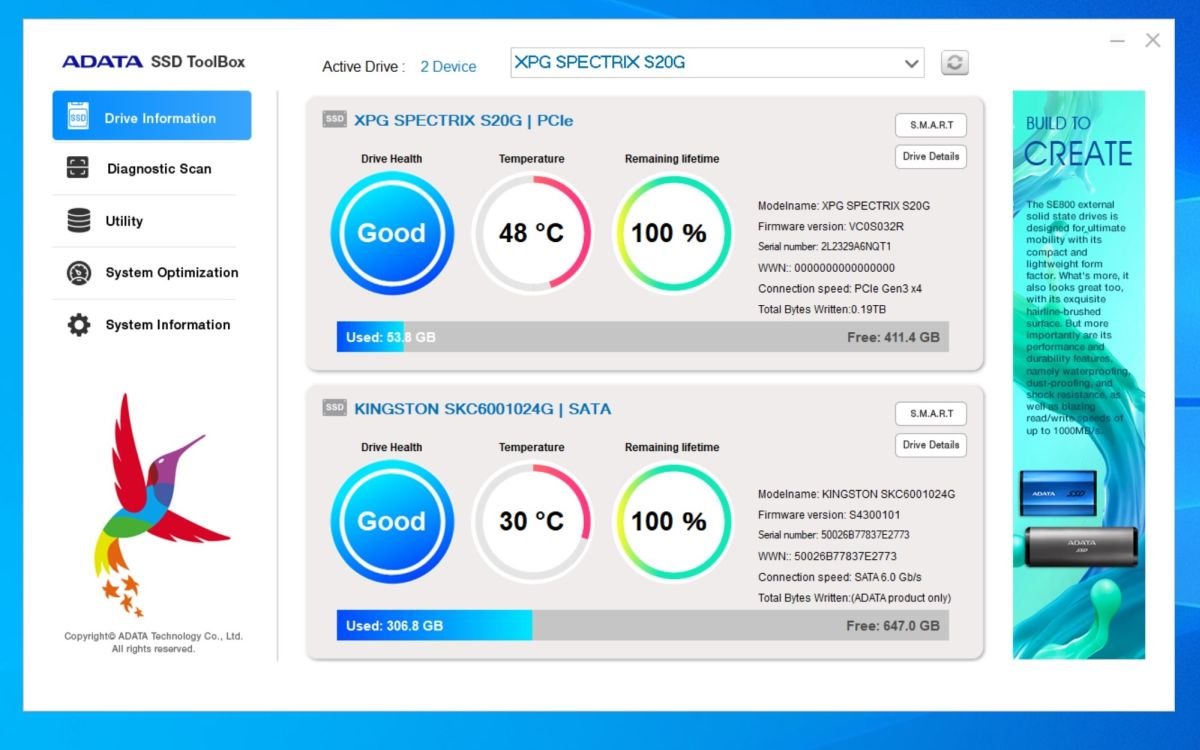Click the Utility database stack icon
Viewport: 1200px width, 750px height.
78,221
